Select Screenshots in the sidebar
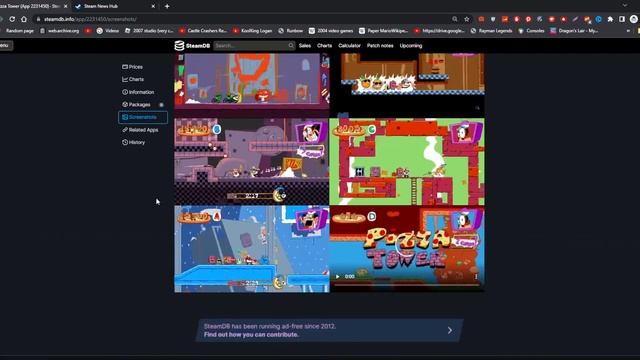The image size is (640, 360). click(143, 117)
